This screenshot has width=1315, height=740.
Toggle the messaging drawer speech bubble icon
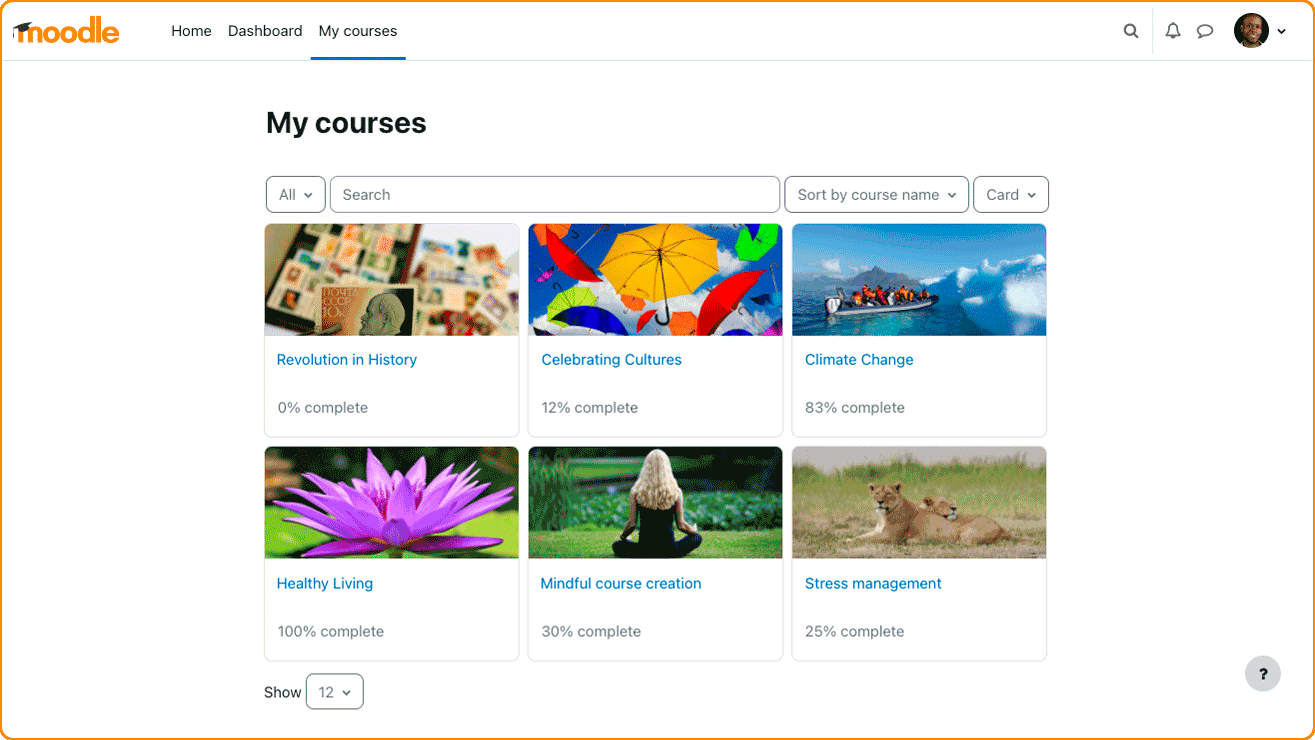tap(1205, 31)
